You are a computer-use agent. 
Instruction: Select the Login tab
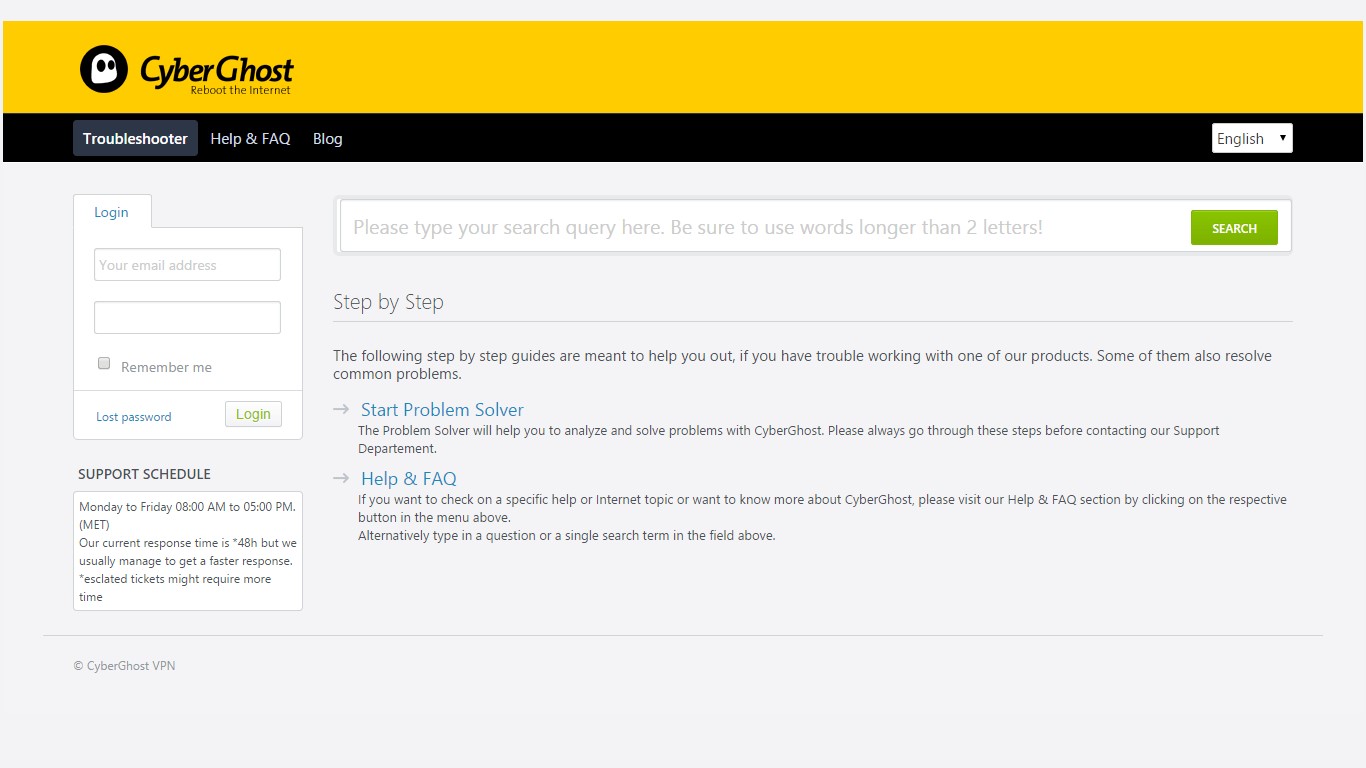pos(112,212)
